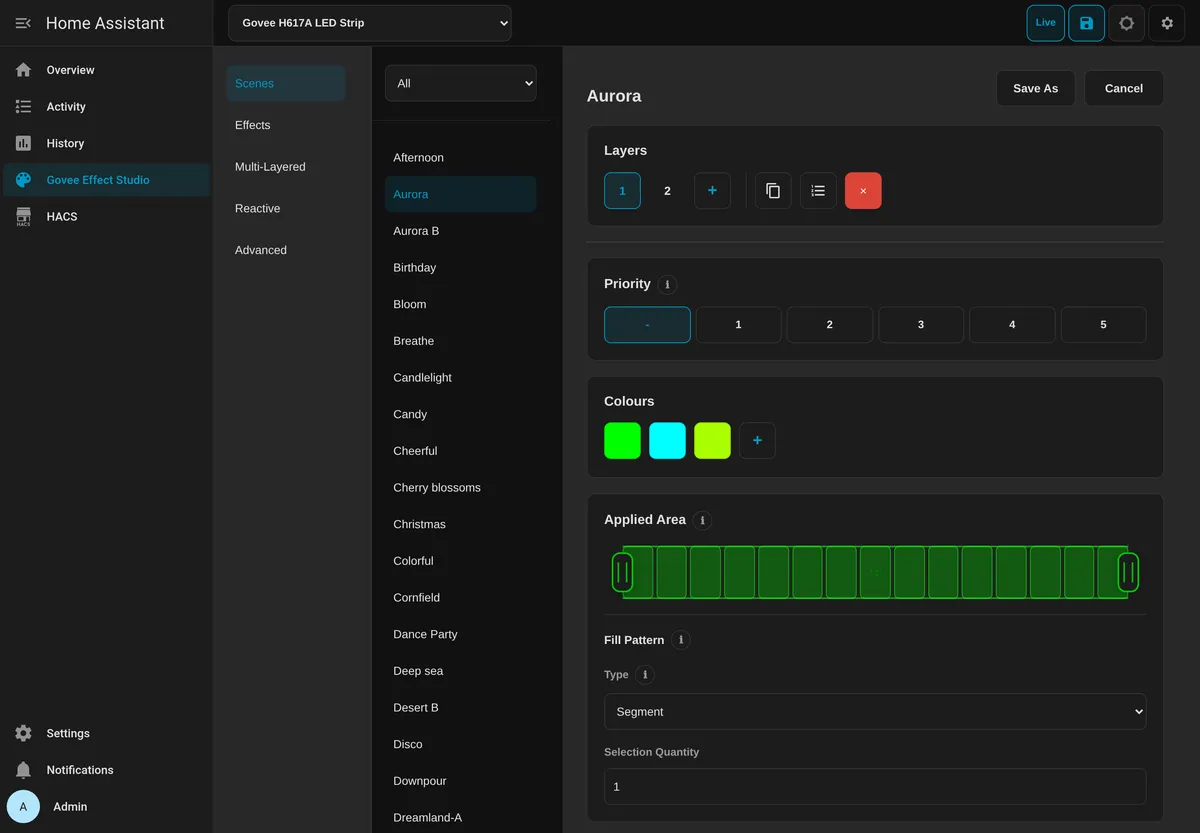Viewport: 1200px width, 833px height.
Task: Click the brightness icon in header
Action: [x=1127, y=23]
